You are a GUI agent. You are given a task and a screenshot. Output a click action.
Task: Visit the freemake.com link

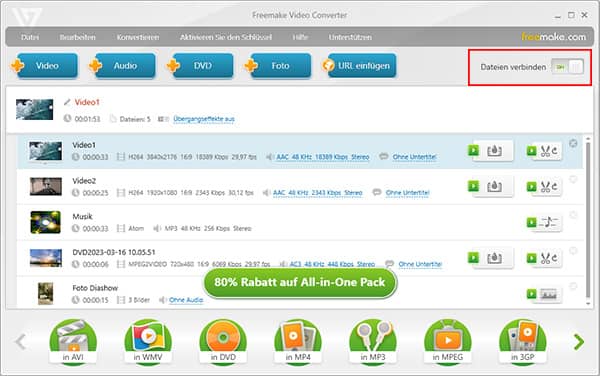pos(553,37)
